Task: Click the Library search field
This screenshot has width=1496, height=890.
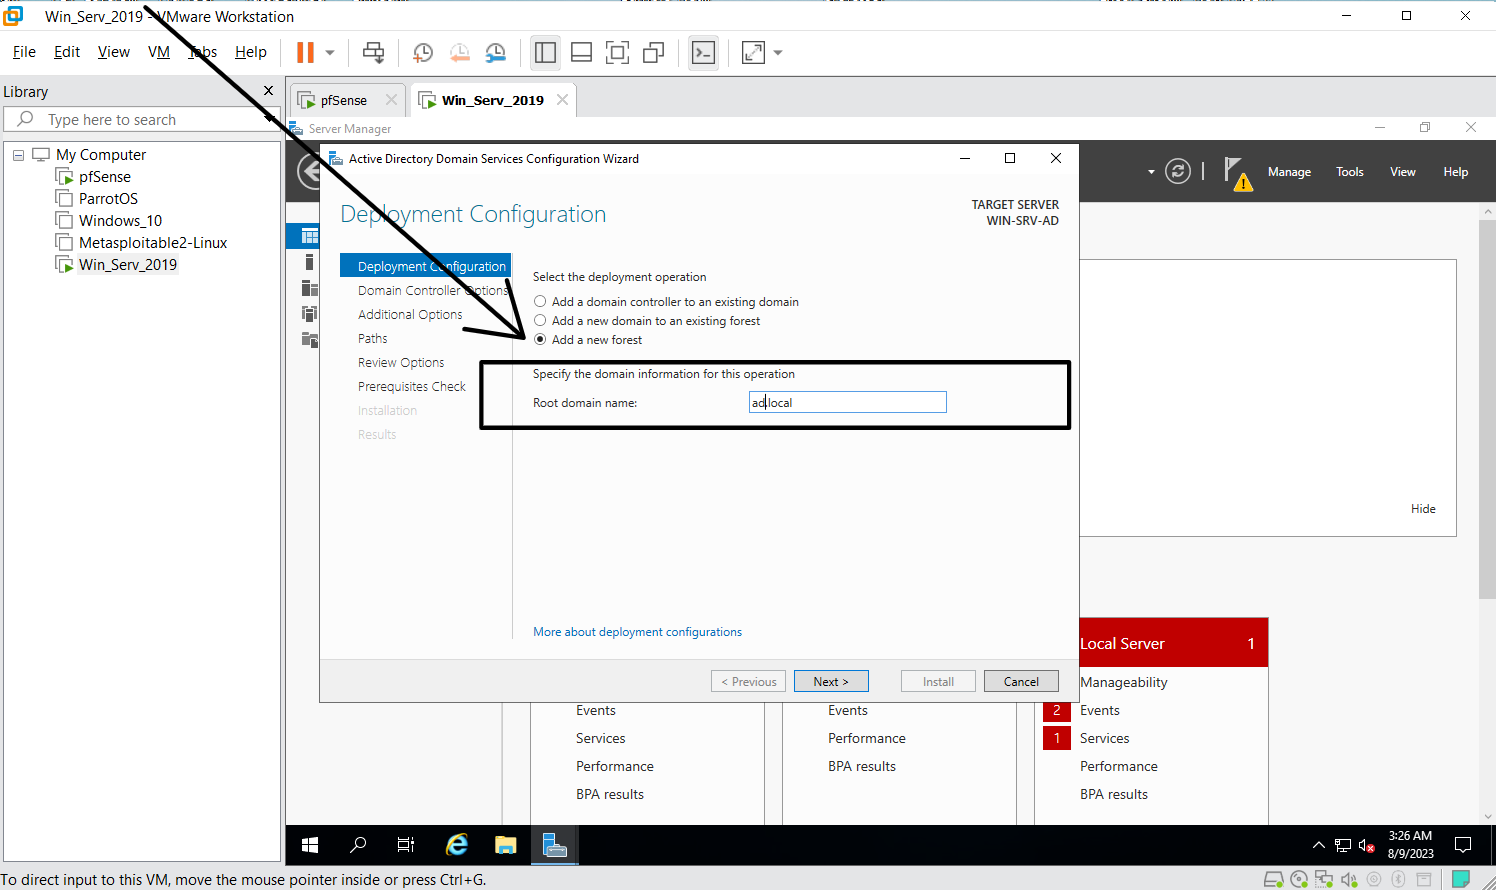Action: point(140,119)
